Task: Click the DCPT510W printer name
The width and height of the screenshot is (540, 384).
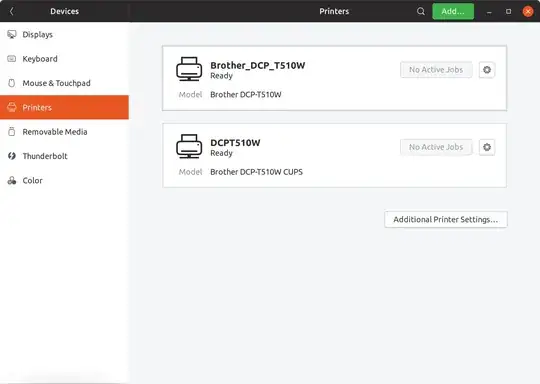Action: click(235, 143)
